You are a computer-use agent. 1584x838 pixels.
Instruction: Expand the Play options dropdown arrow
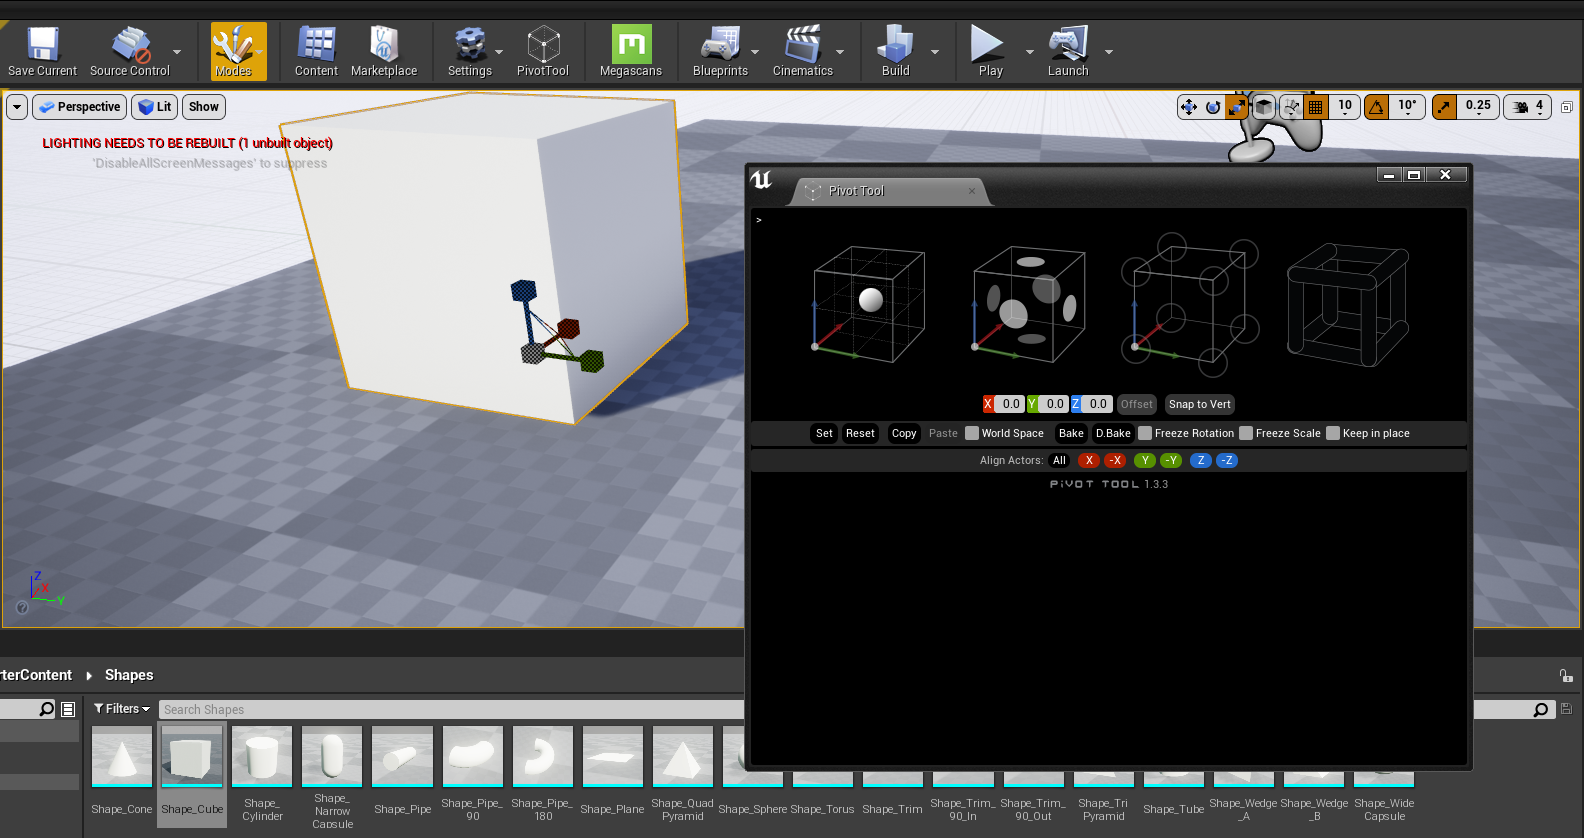(x=1030, y=51)
